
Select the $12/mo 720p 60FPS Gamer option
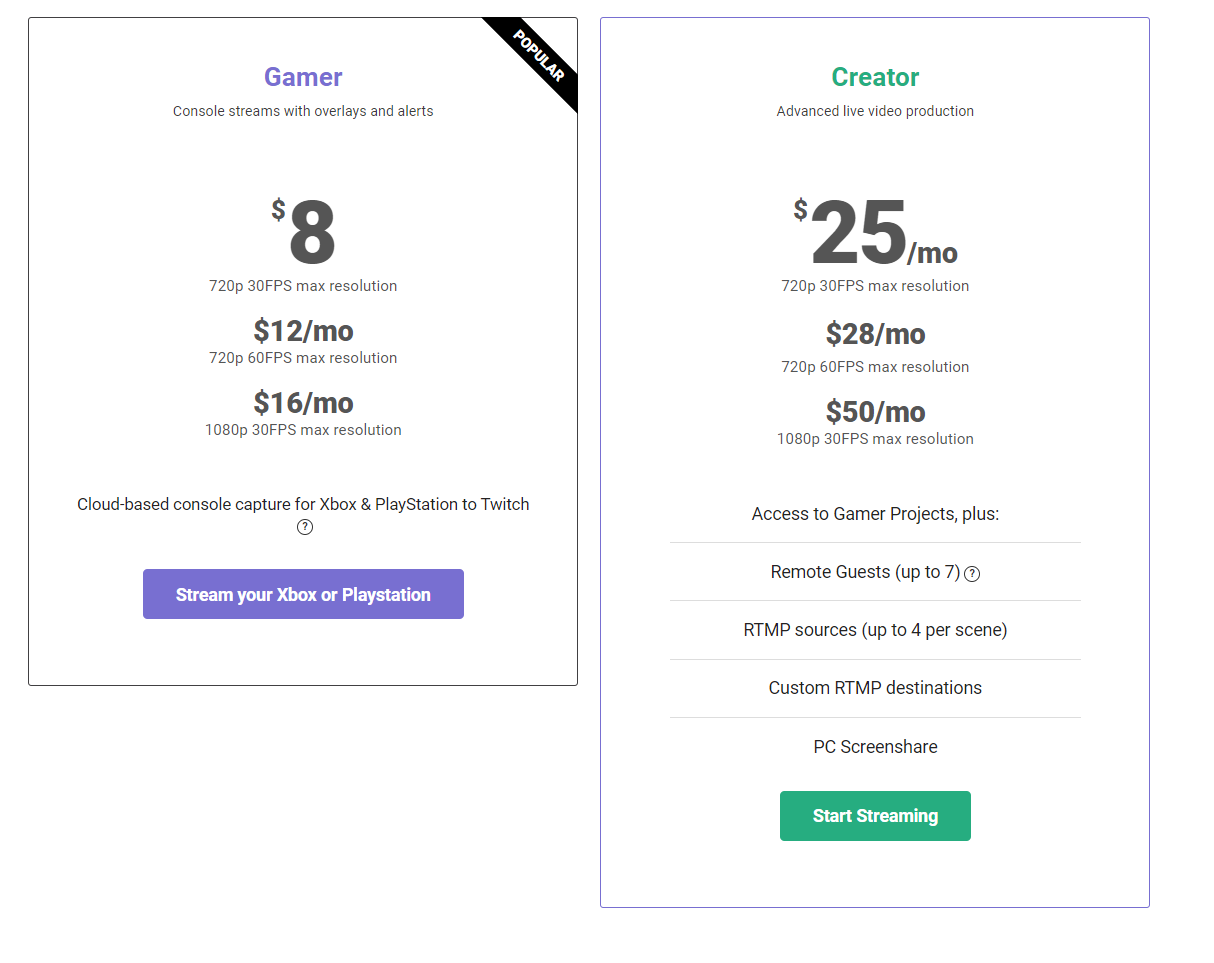[303, 331]
